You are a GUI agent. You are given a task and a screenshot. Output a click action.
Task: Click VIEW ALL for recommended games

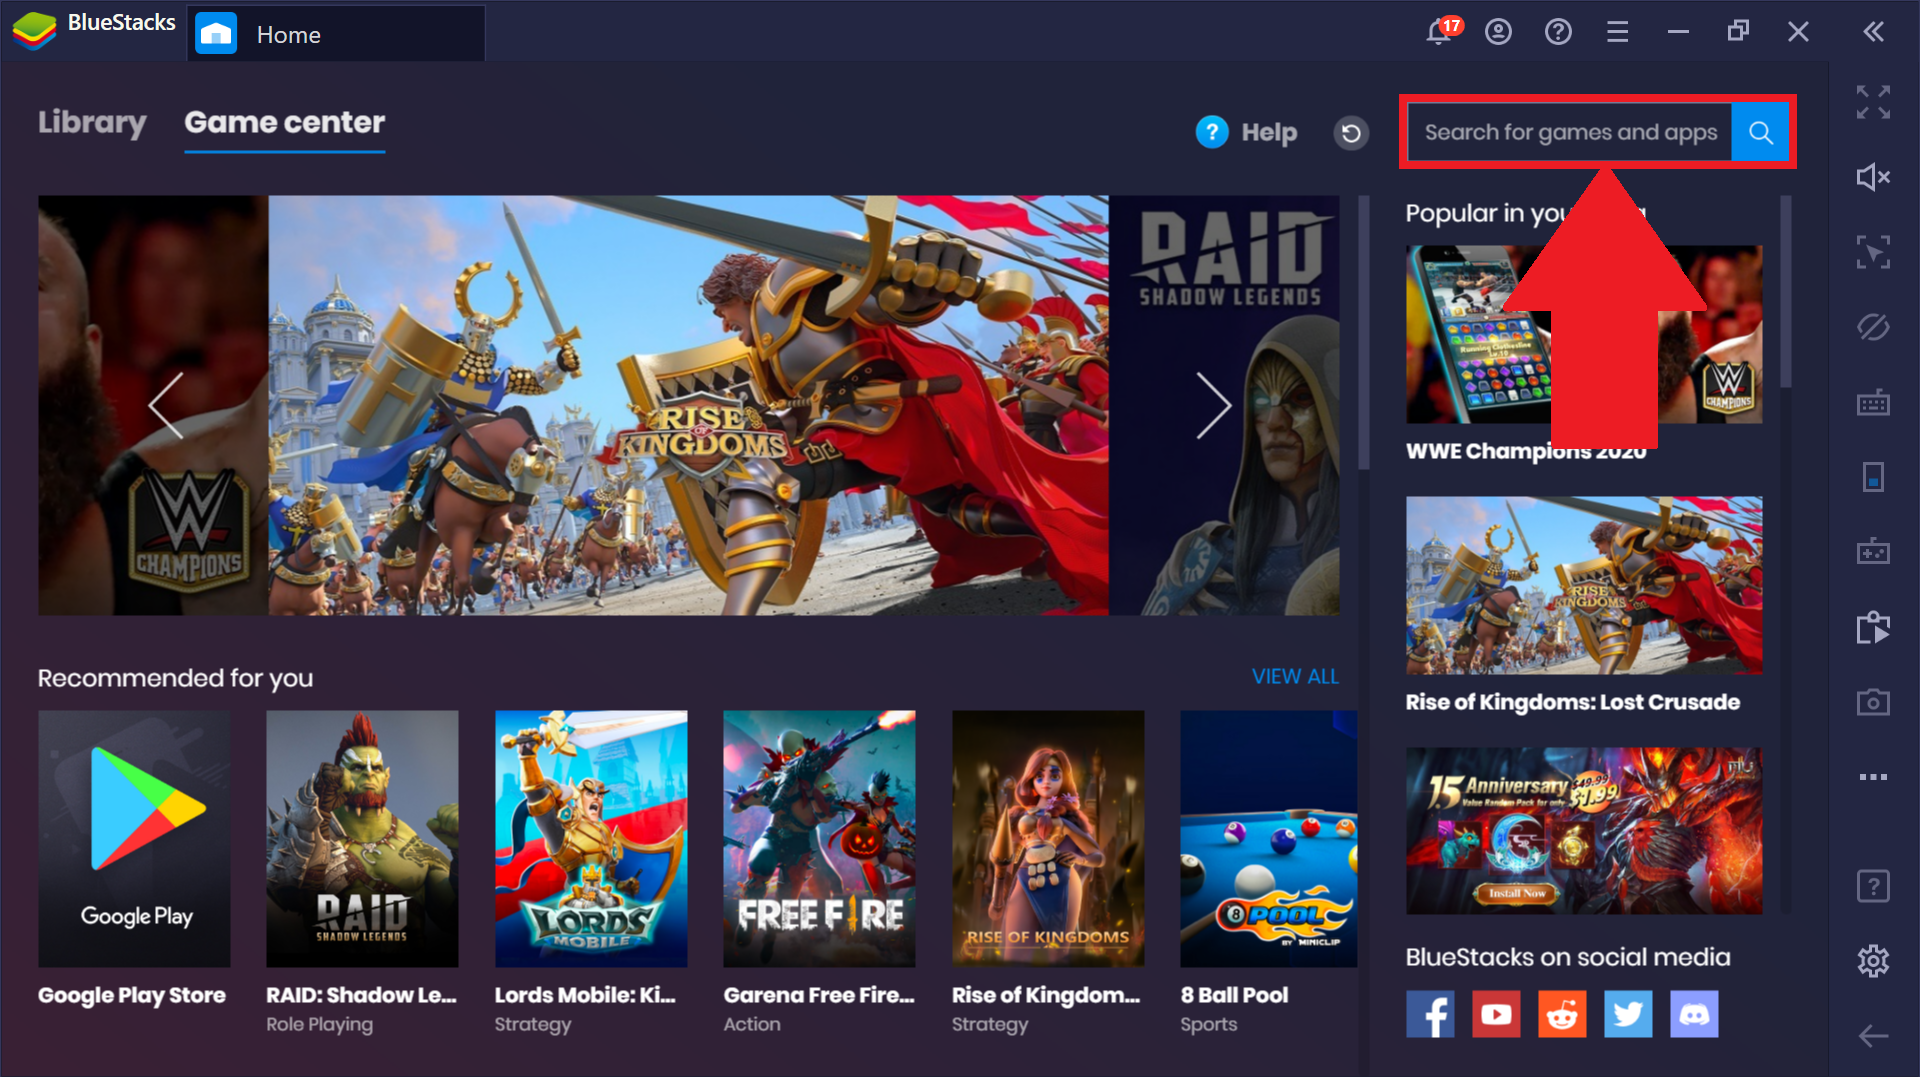(1295, 677)
